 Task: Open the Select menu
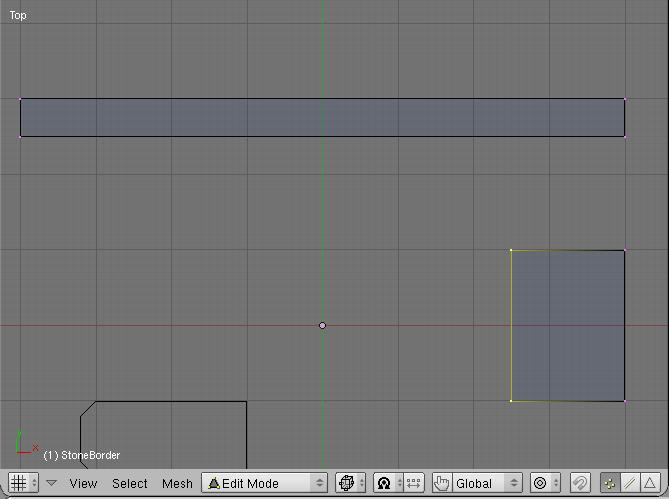pyautogui.click(x=130, y=484)
